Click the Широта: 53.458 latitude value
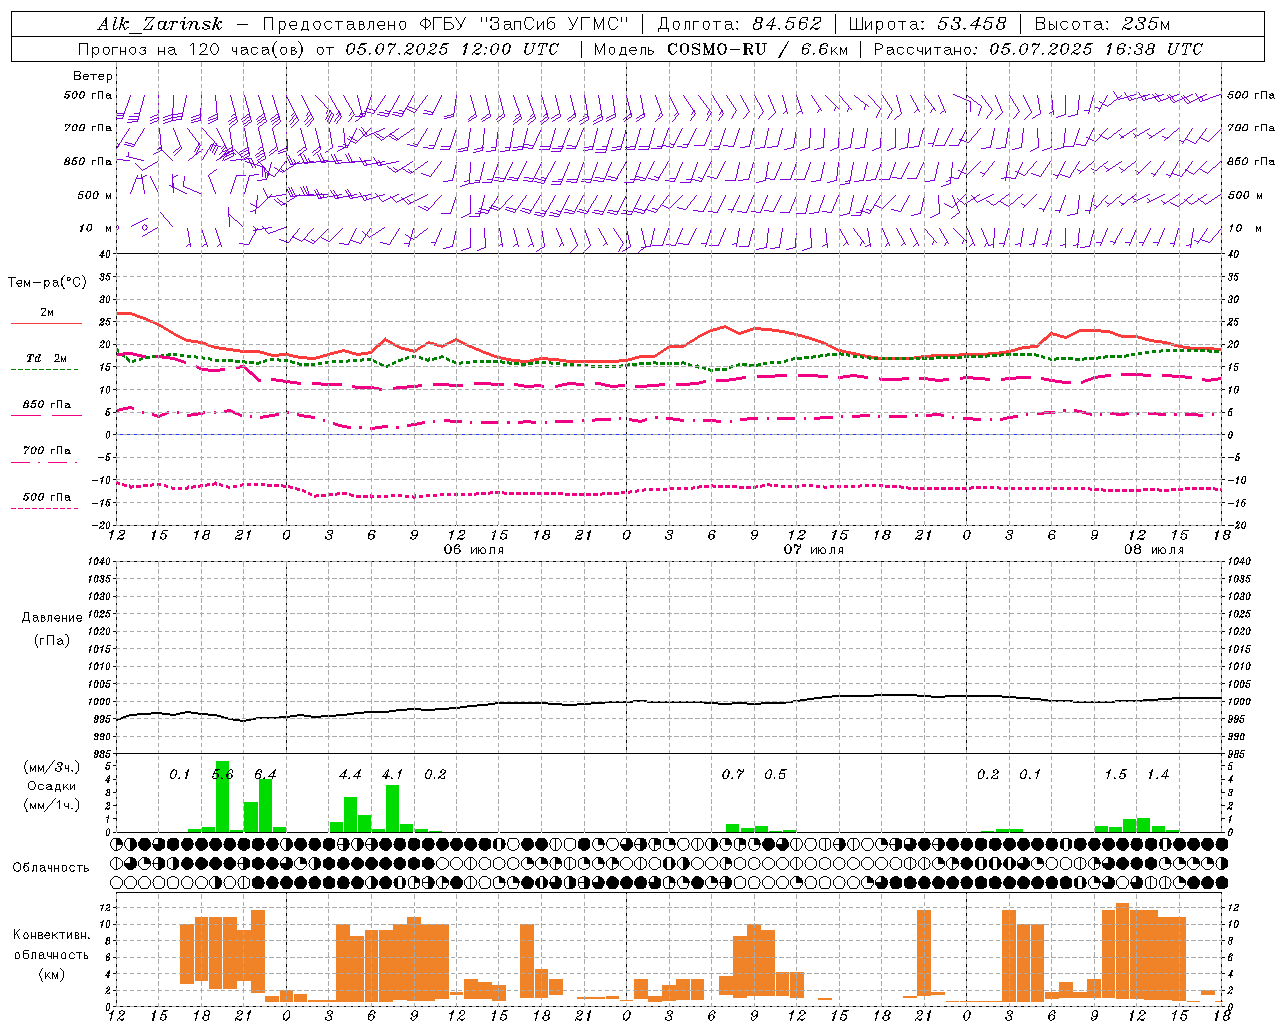 (926, 24)
